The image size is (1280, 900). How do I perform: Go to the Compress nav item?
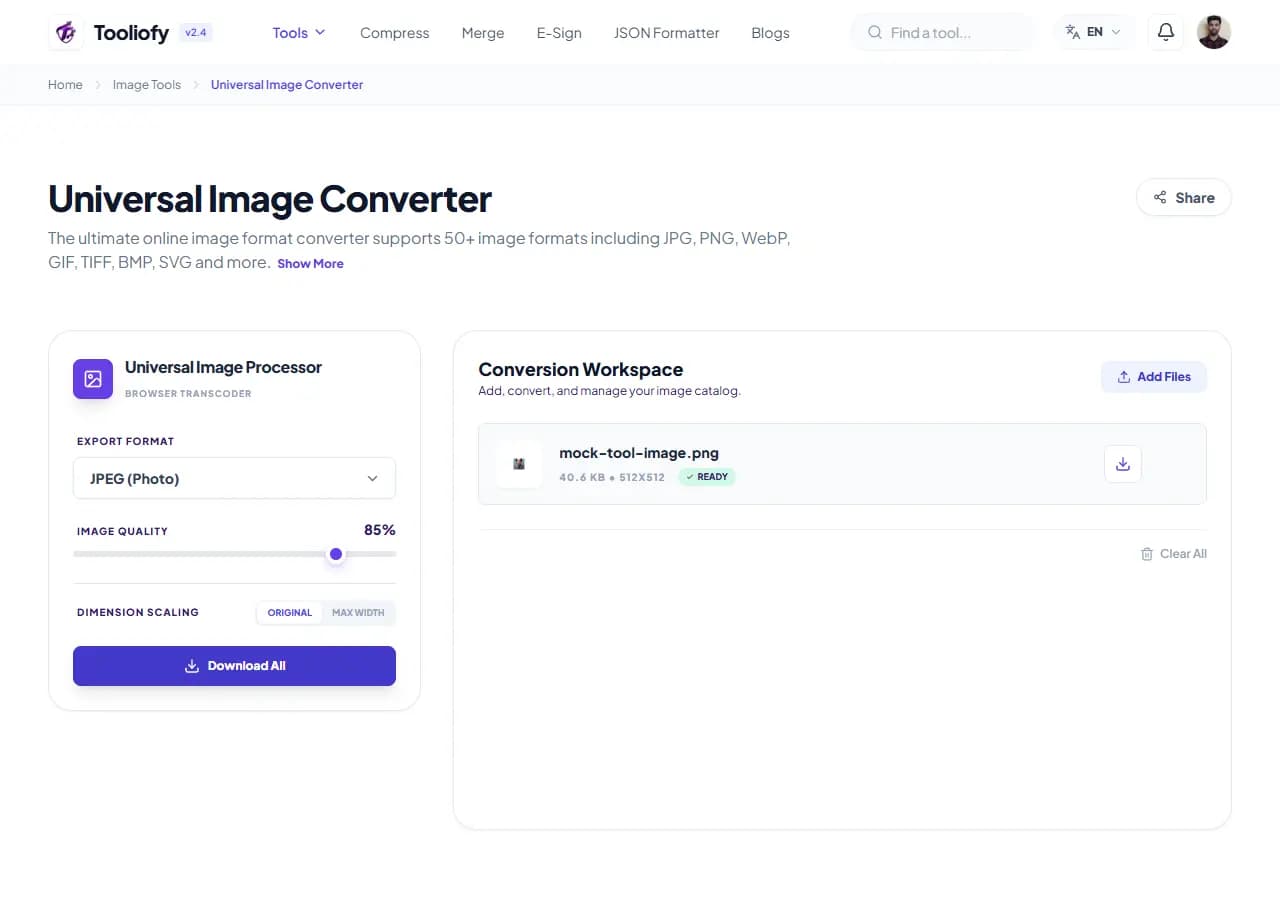coord(394,33)
